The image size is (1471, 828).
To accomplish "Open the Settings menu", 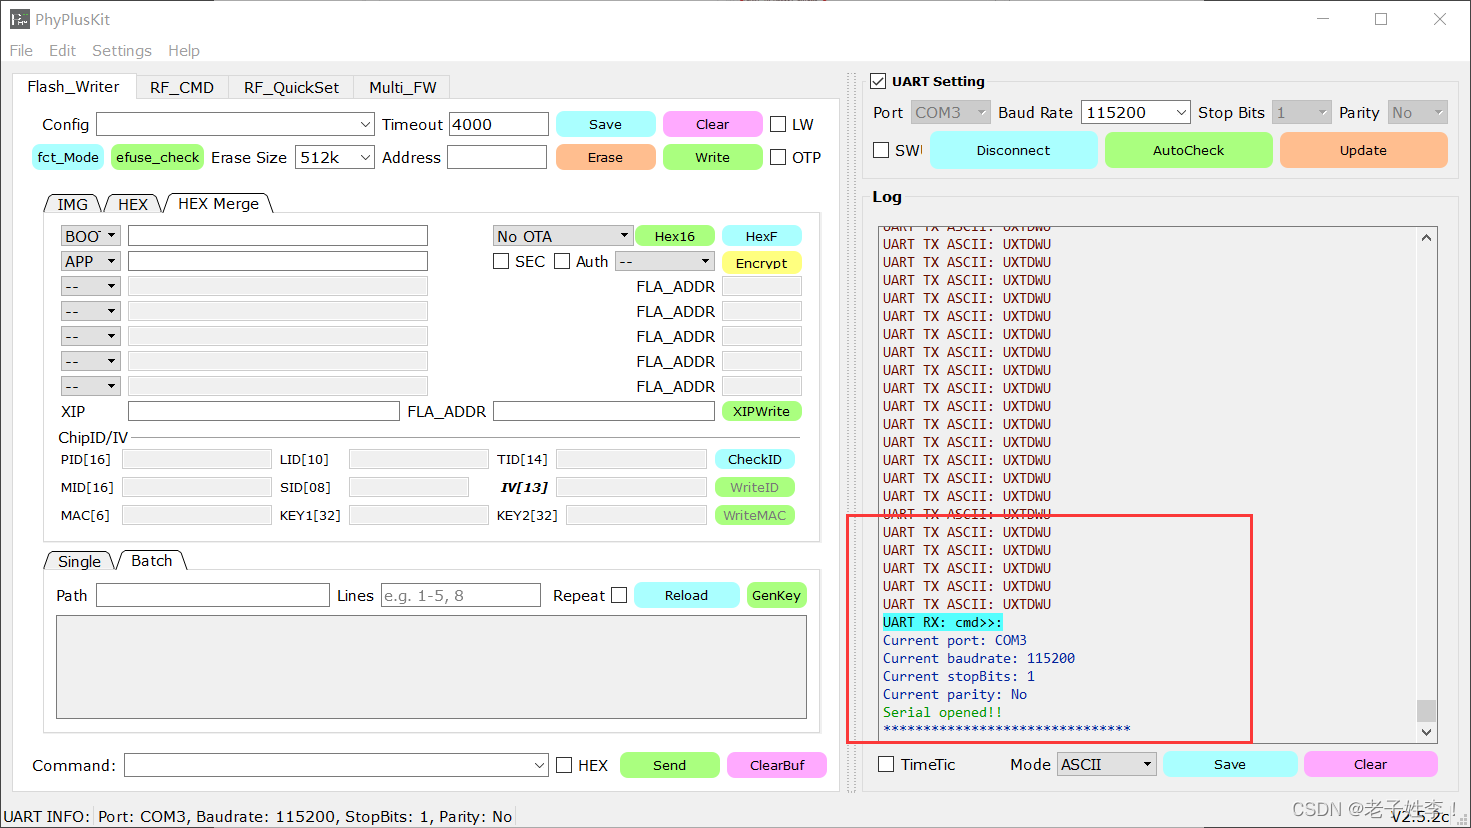I will click(x=122, y=50).
